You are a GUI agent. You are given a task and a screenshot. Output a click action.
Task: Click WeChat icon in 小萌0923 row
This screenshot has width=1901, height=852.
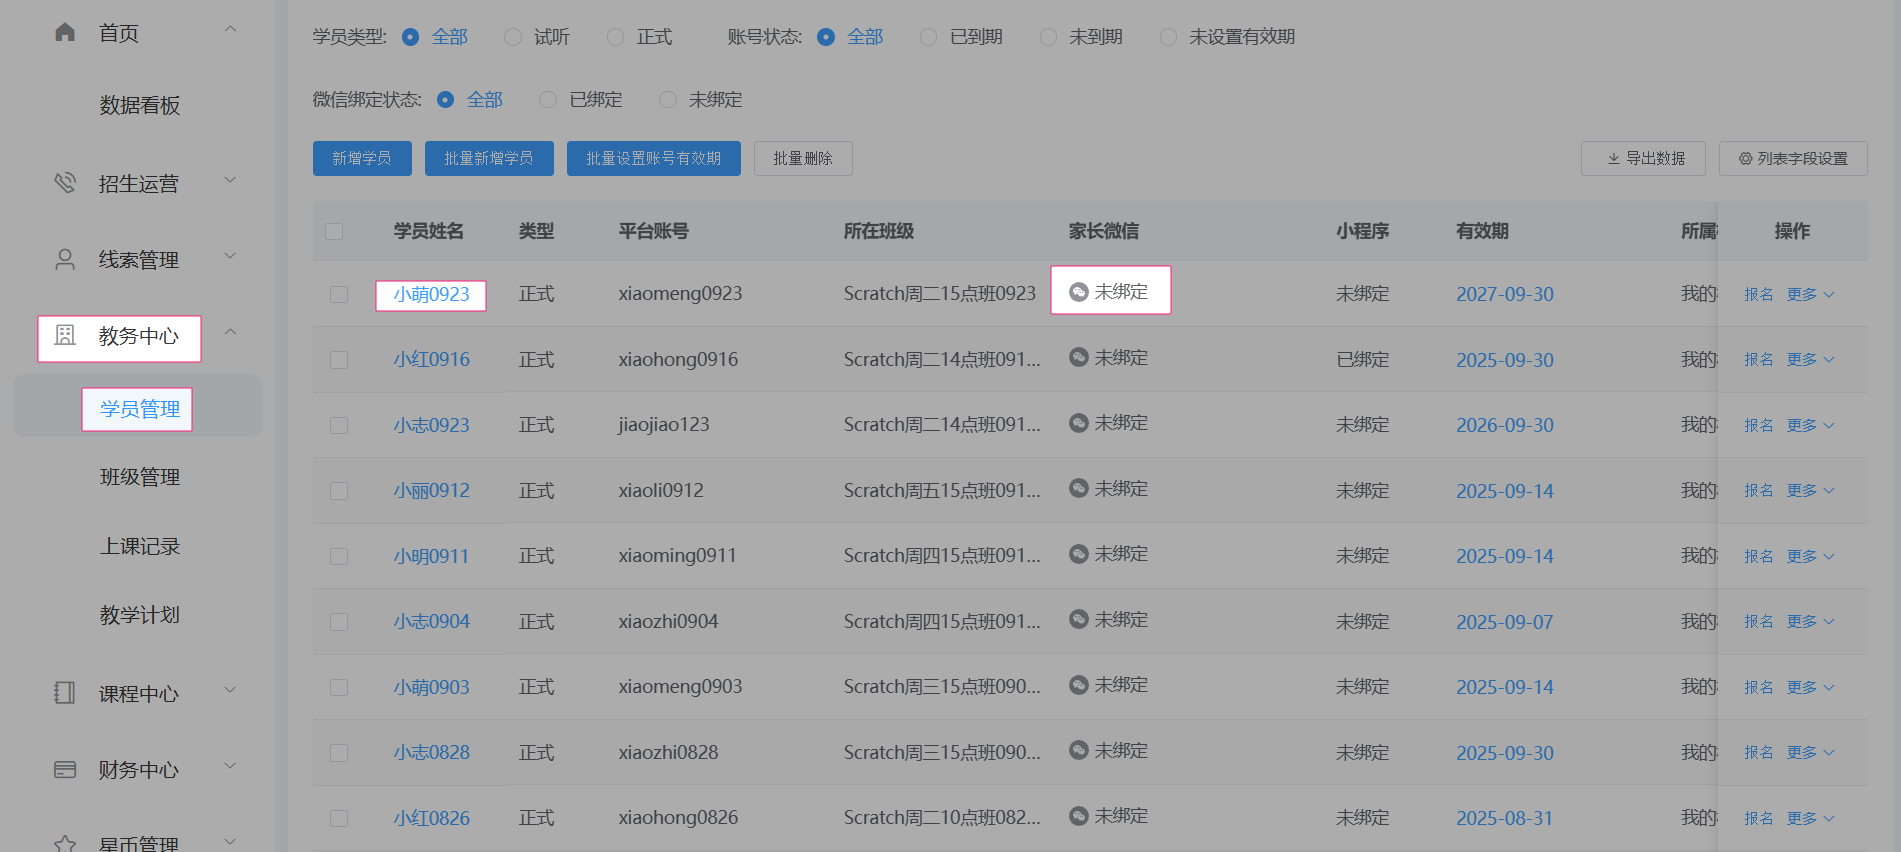point(1079,292)
